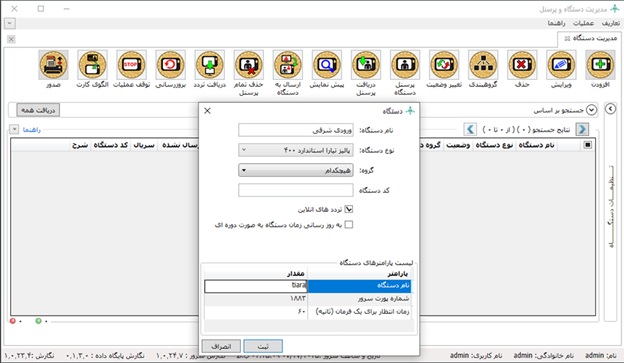Click the پارامتر column header

pyautogui.click(x=359, y=273)
